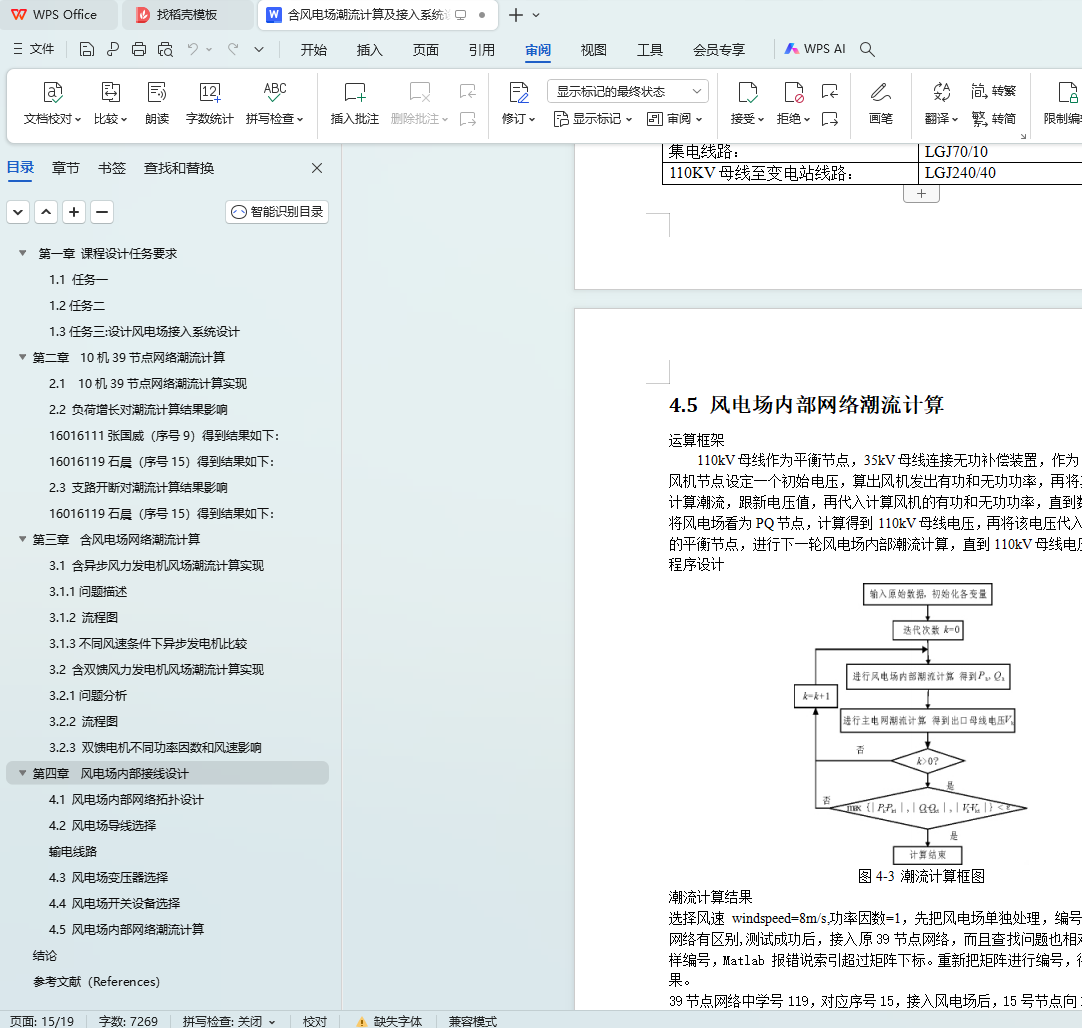Click the 接受 accept change icon
Image resolution: width=1082 pixels, height=1028 pixels.
pyautogui.click(x=747, y=92)
